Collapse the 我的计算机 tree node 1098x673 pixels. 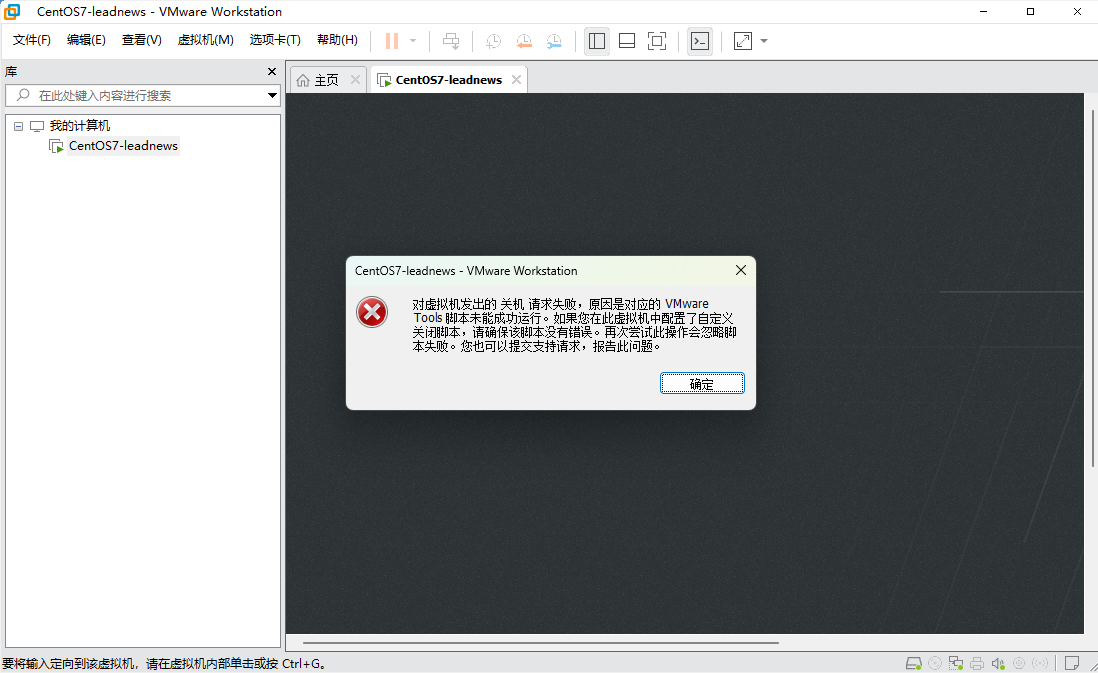pos(18,127)
